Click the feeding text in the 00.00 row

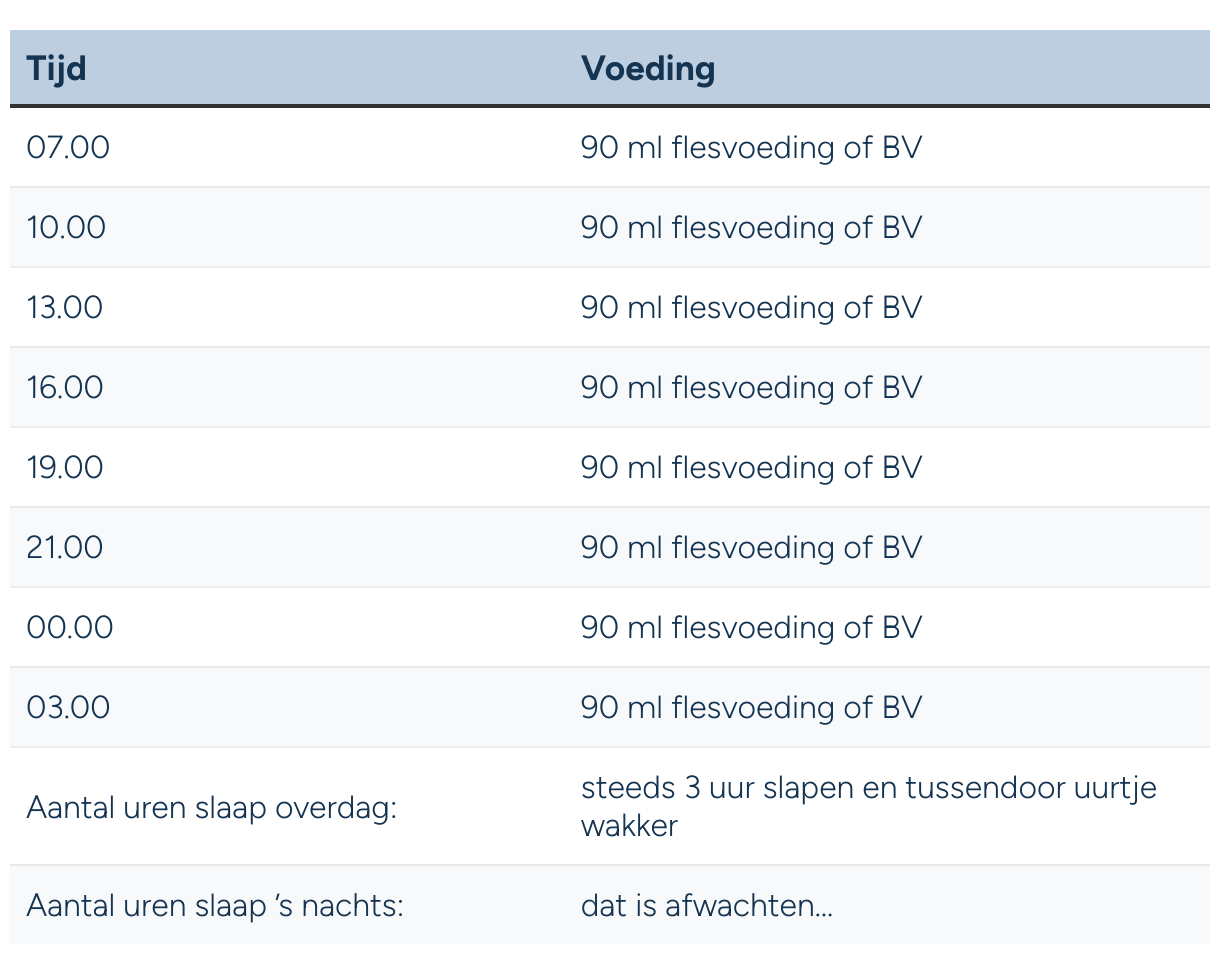[751, 627]
